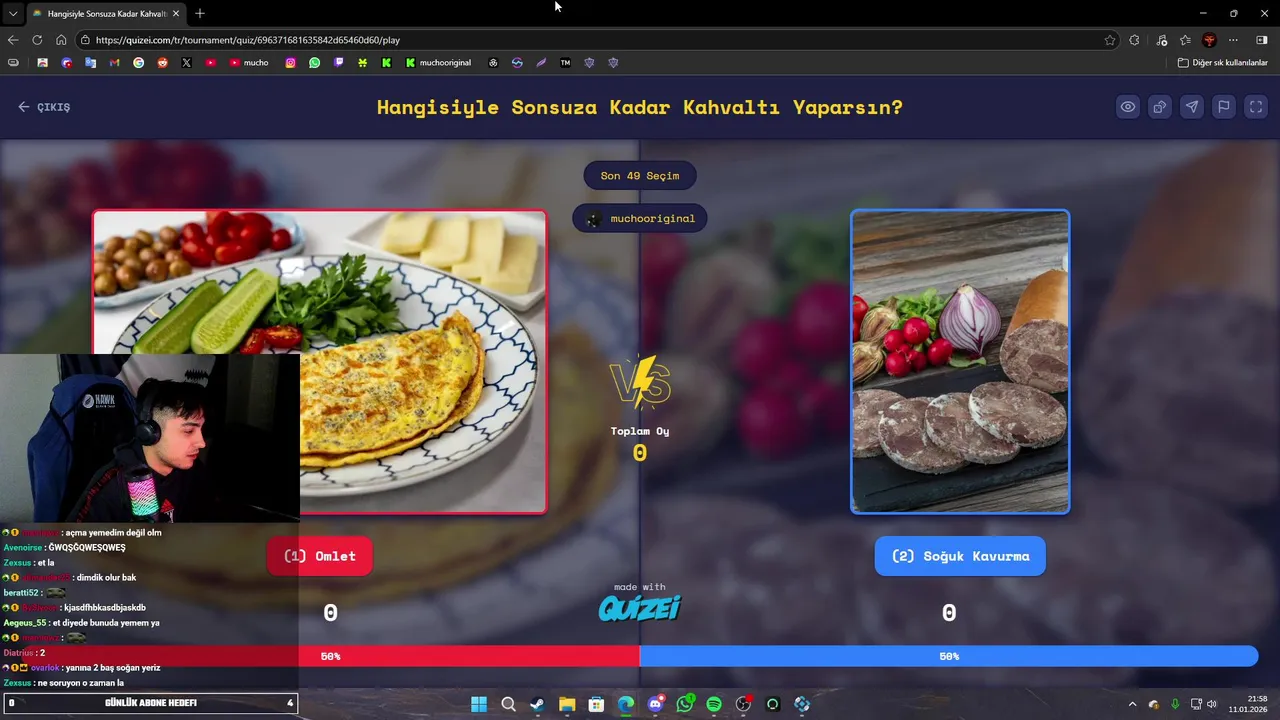Click the flag report icon
The height and width of the screenshot is (720, 1280).
point(1224,107)
